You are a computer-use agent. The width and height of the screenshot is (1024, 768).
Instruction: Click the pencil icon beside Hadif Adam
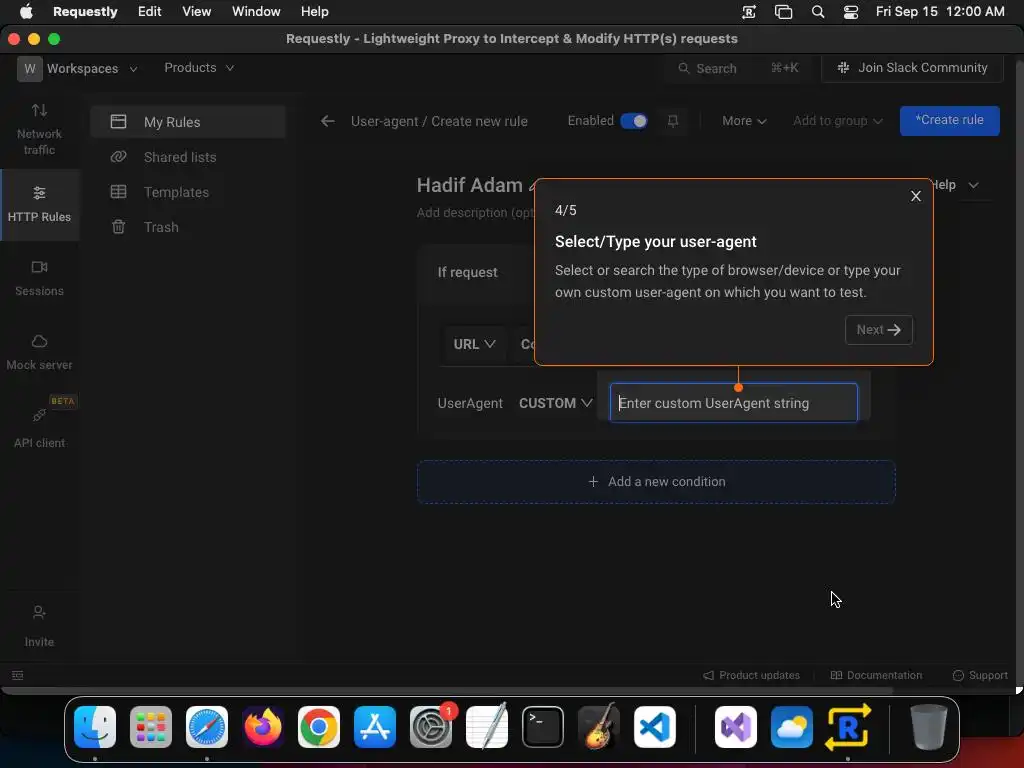532,186
